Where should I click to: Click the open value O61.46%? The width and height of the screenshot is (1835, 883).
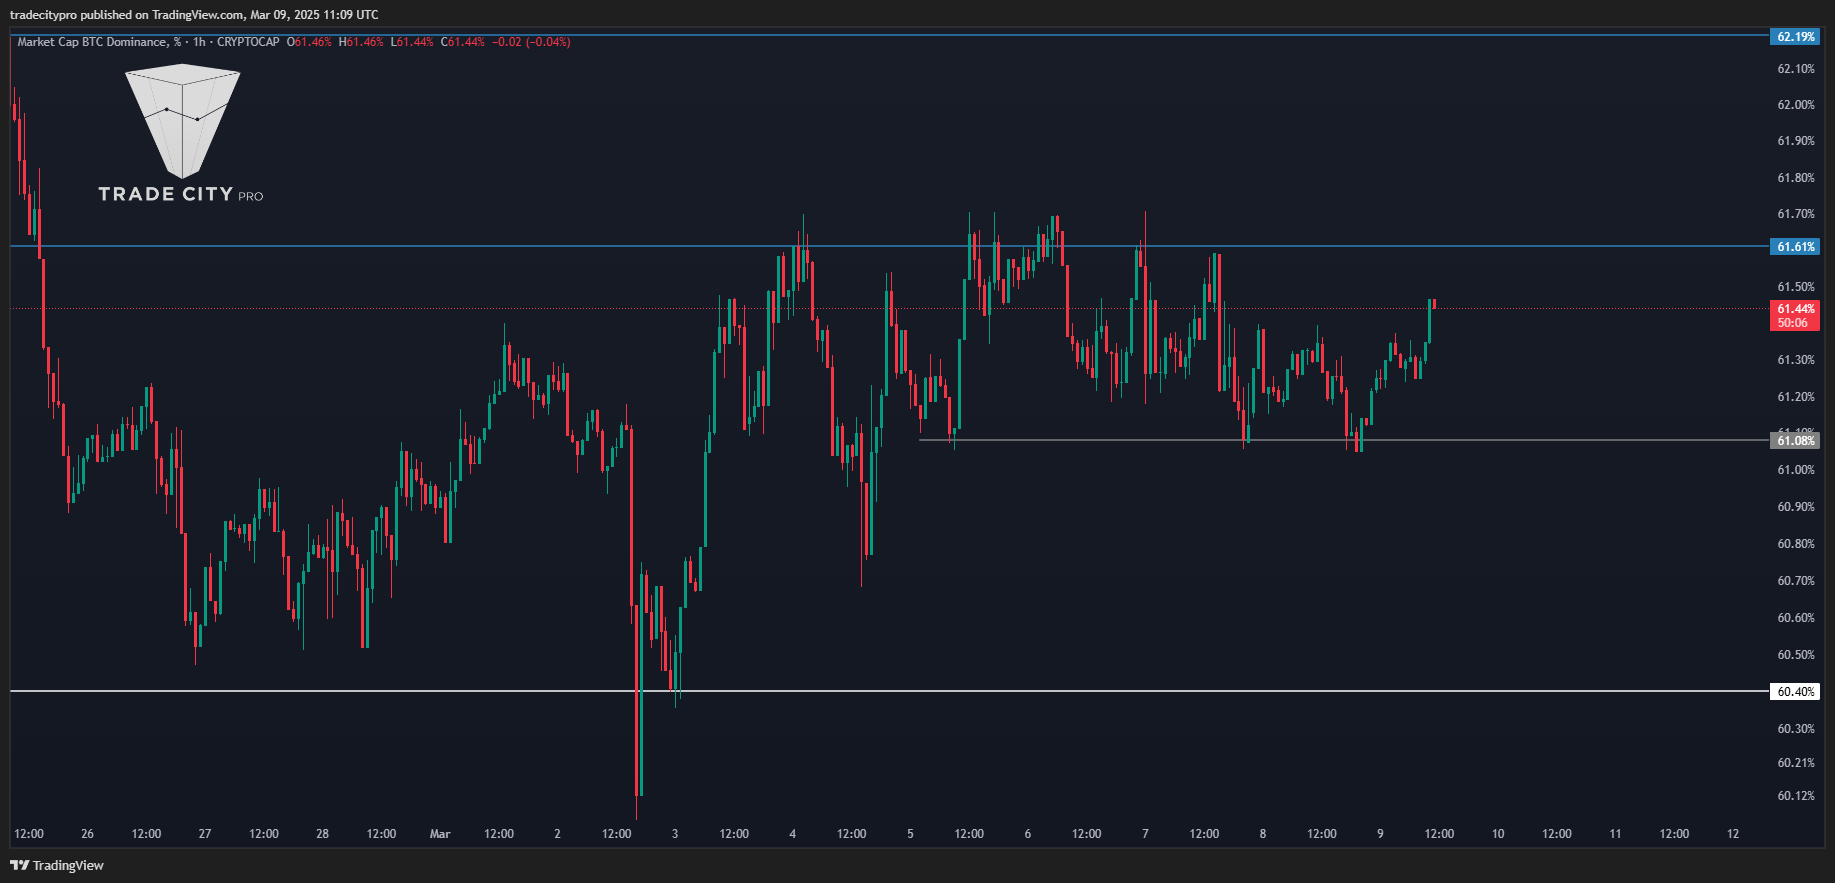[309, 42]
